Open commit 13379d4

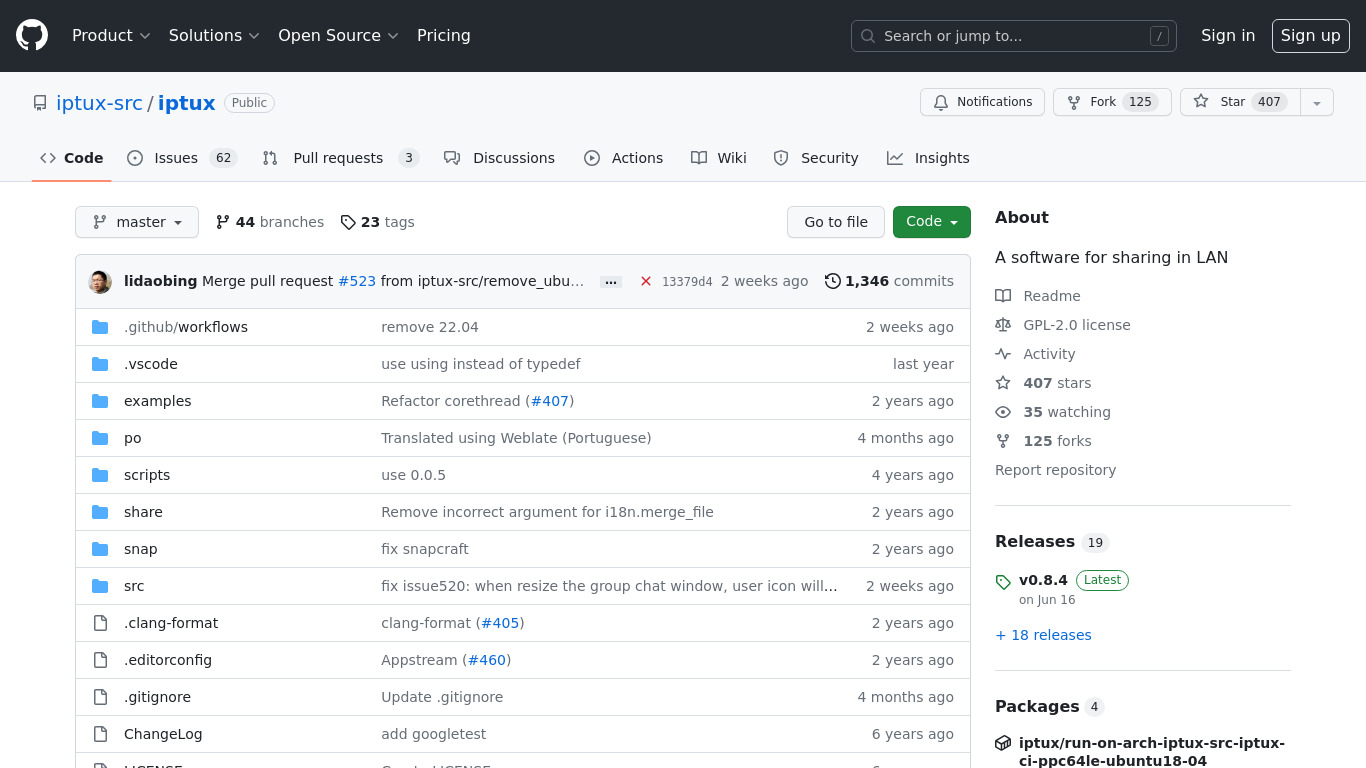tap(687, 282)
